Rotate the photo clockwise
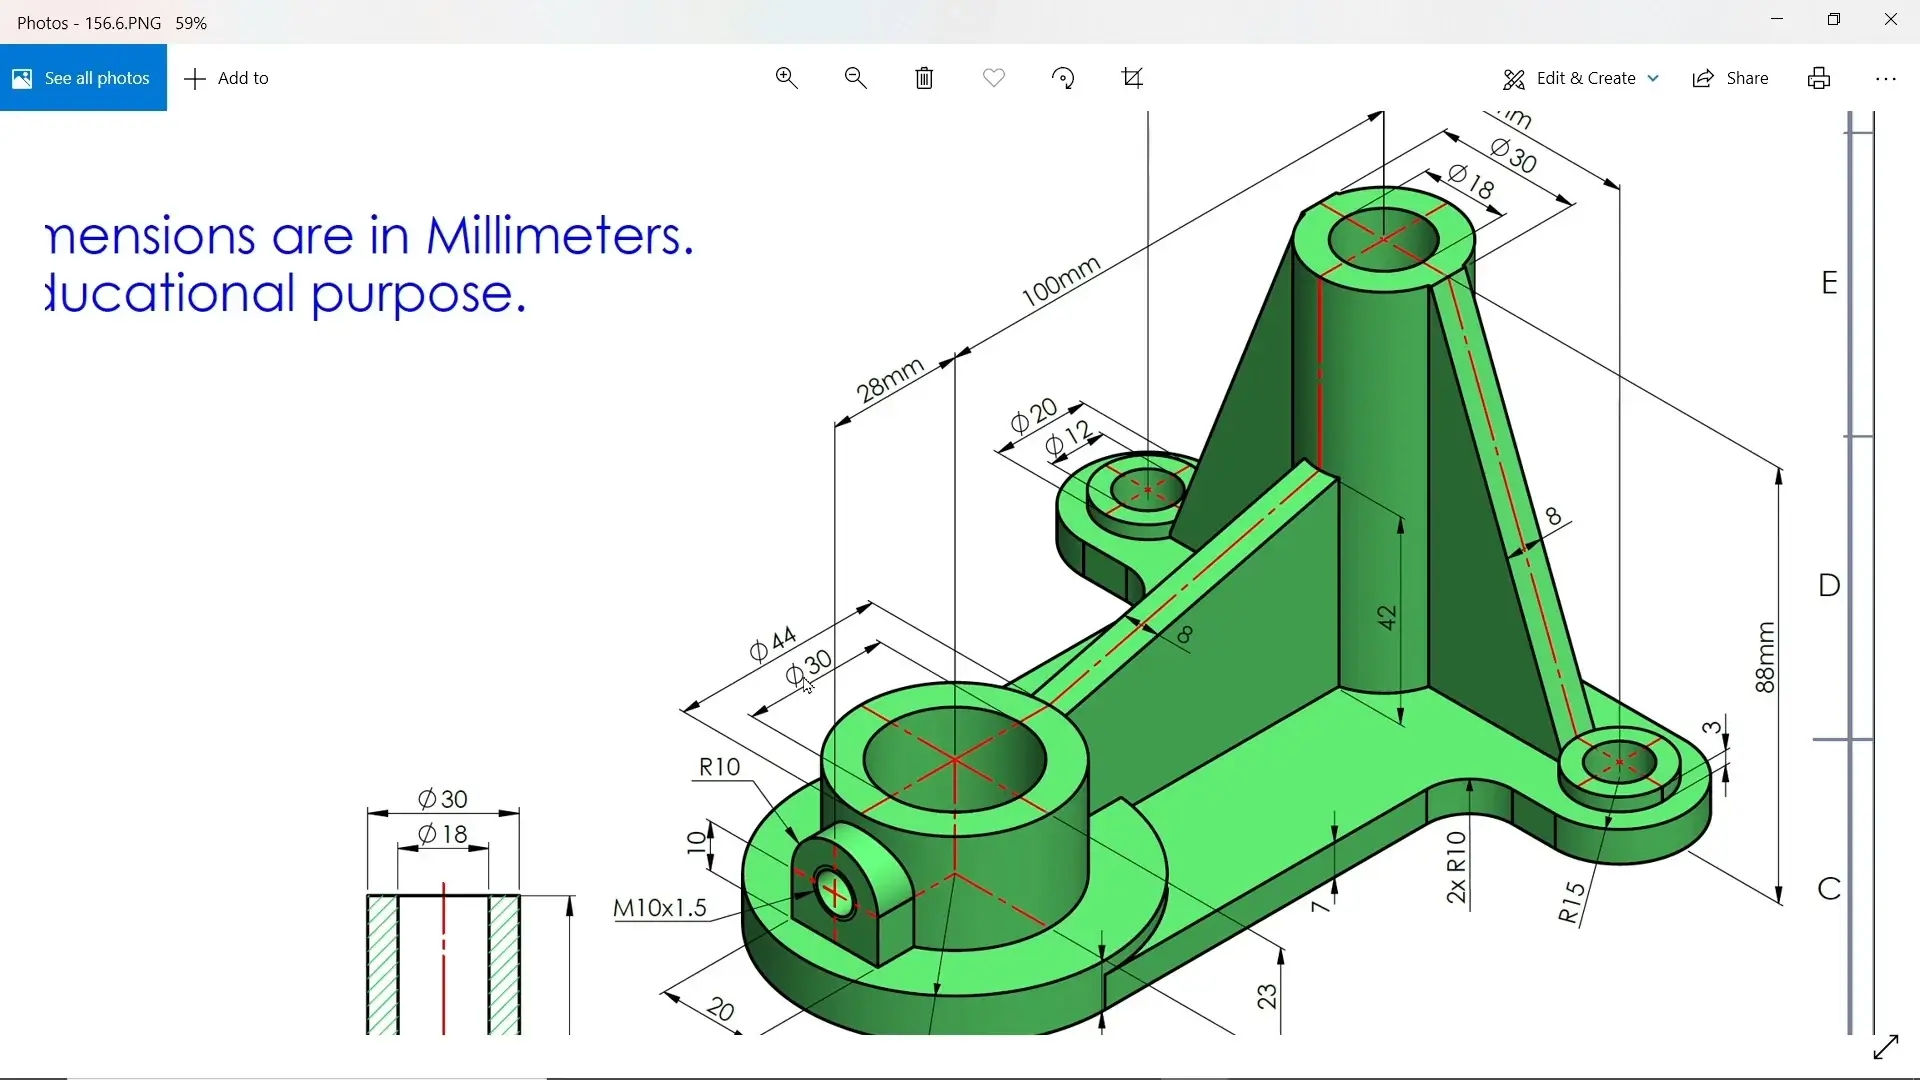The image size is (1920, 1080). point(1063,77)
